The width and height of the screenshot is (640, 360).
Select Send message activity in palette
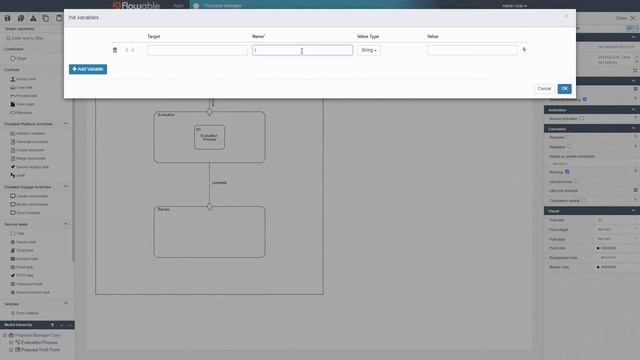pyautogui.click(x=25, y=213)
